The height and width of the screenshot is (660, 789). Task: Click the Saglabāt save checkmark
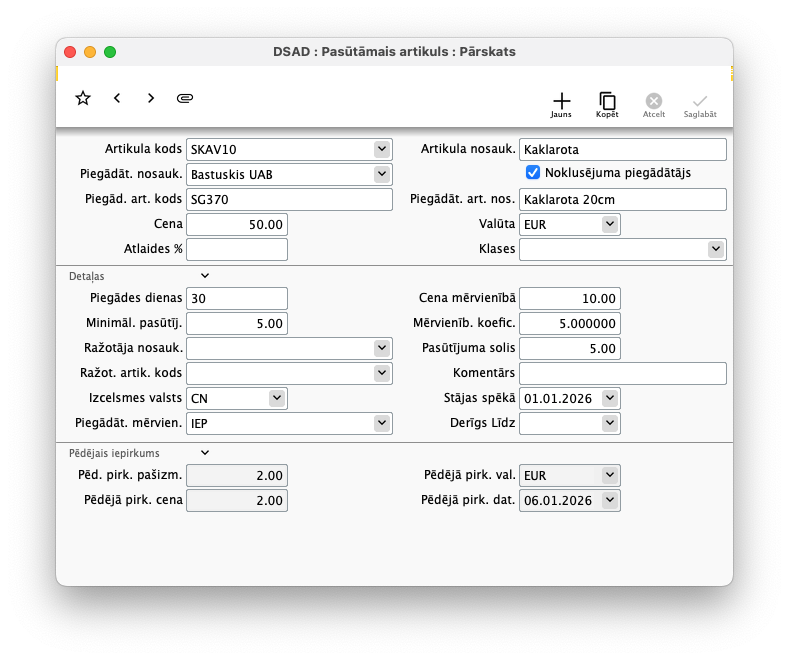700,104
